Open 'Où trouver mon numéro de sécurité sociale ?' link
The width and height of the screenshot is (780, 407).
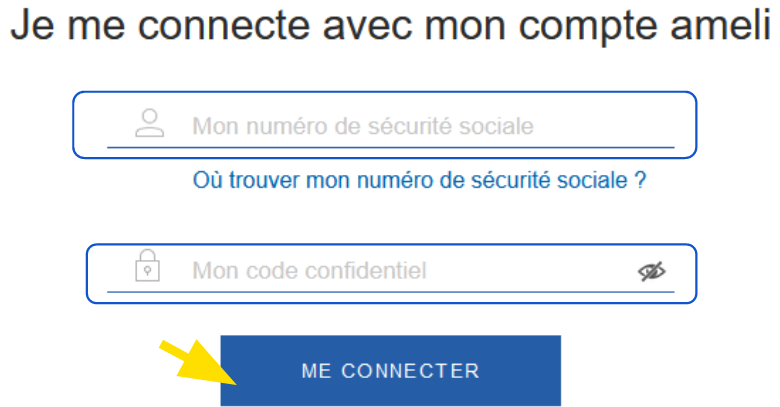point(419,180)
